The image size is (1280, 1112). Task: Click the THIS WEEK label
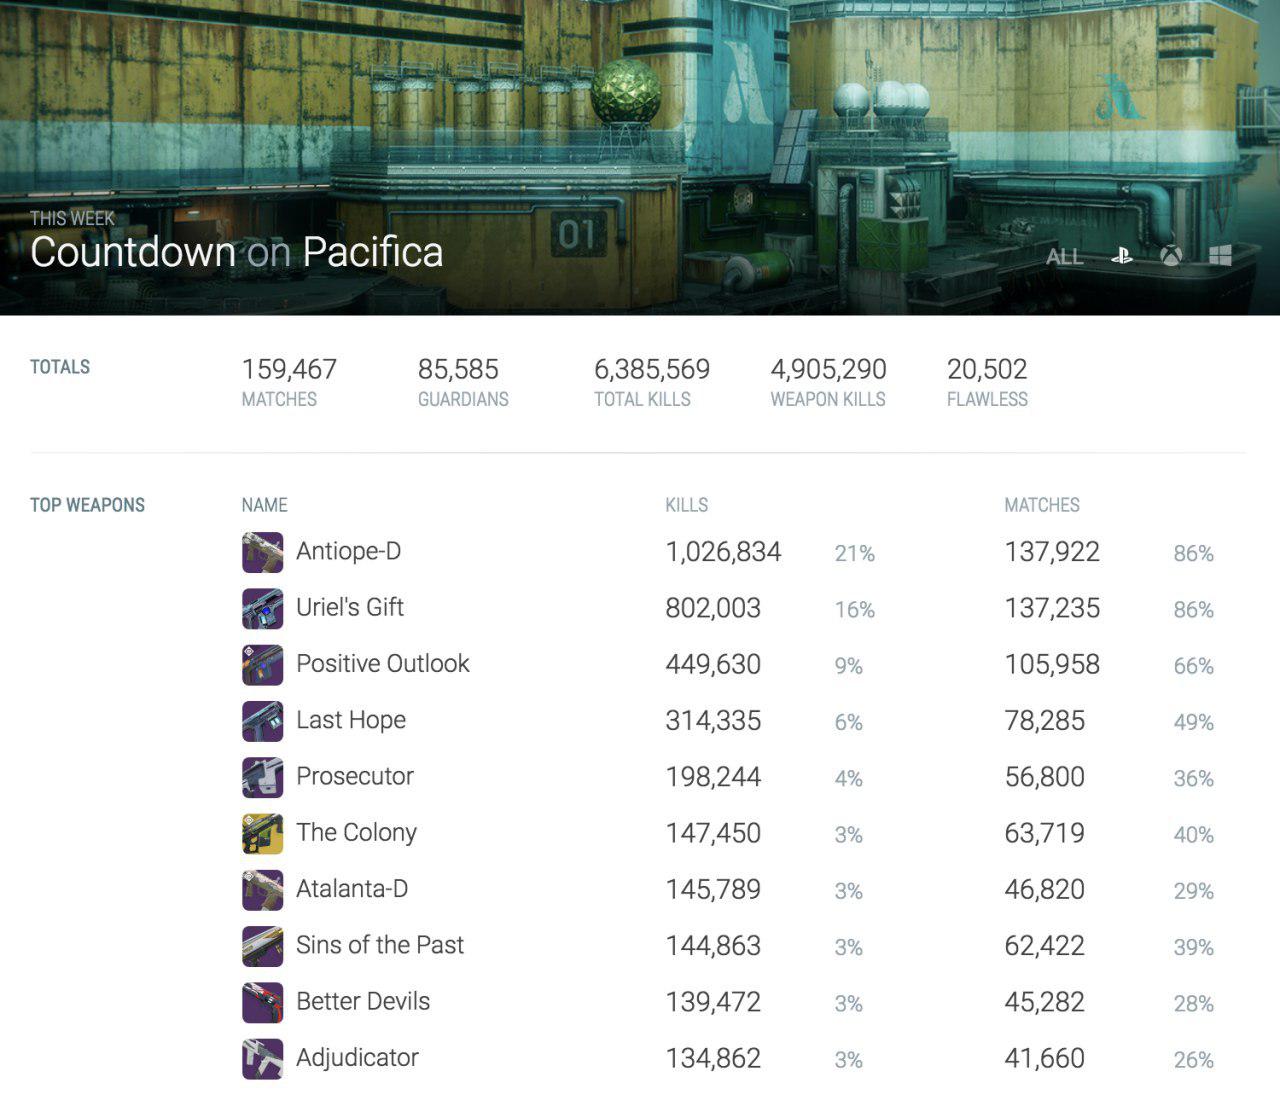tap(73, 217)
